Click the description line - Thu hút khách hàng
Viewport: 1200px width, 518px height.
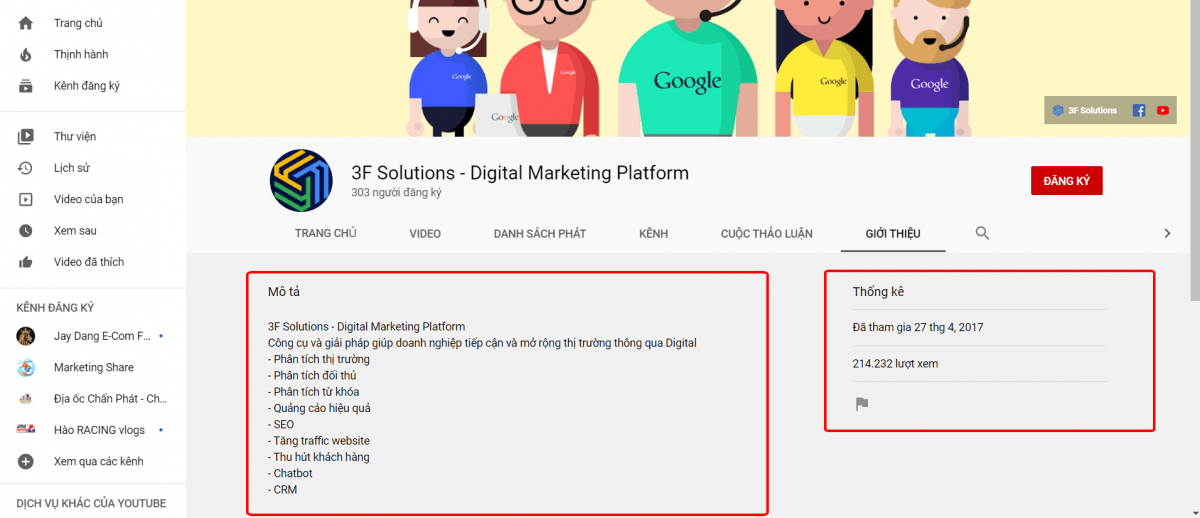pyautogui.click(x=319, y=457)
